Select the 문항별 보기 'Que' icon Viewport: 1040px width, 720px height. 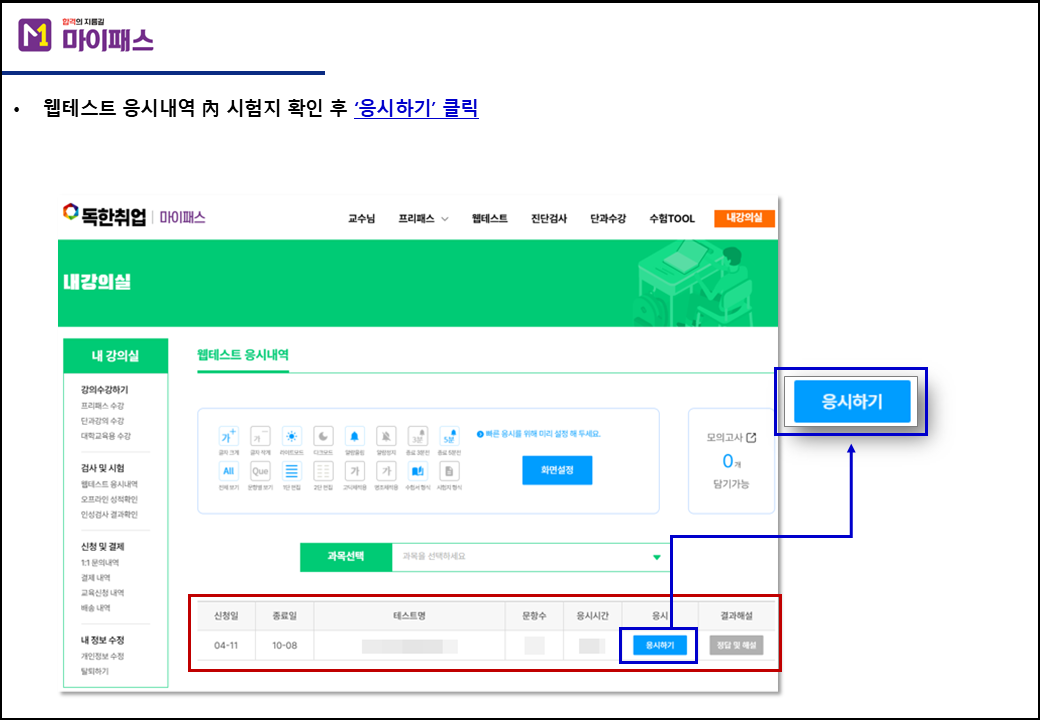(260, 471)
